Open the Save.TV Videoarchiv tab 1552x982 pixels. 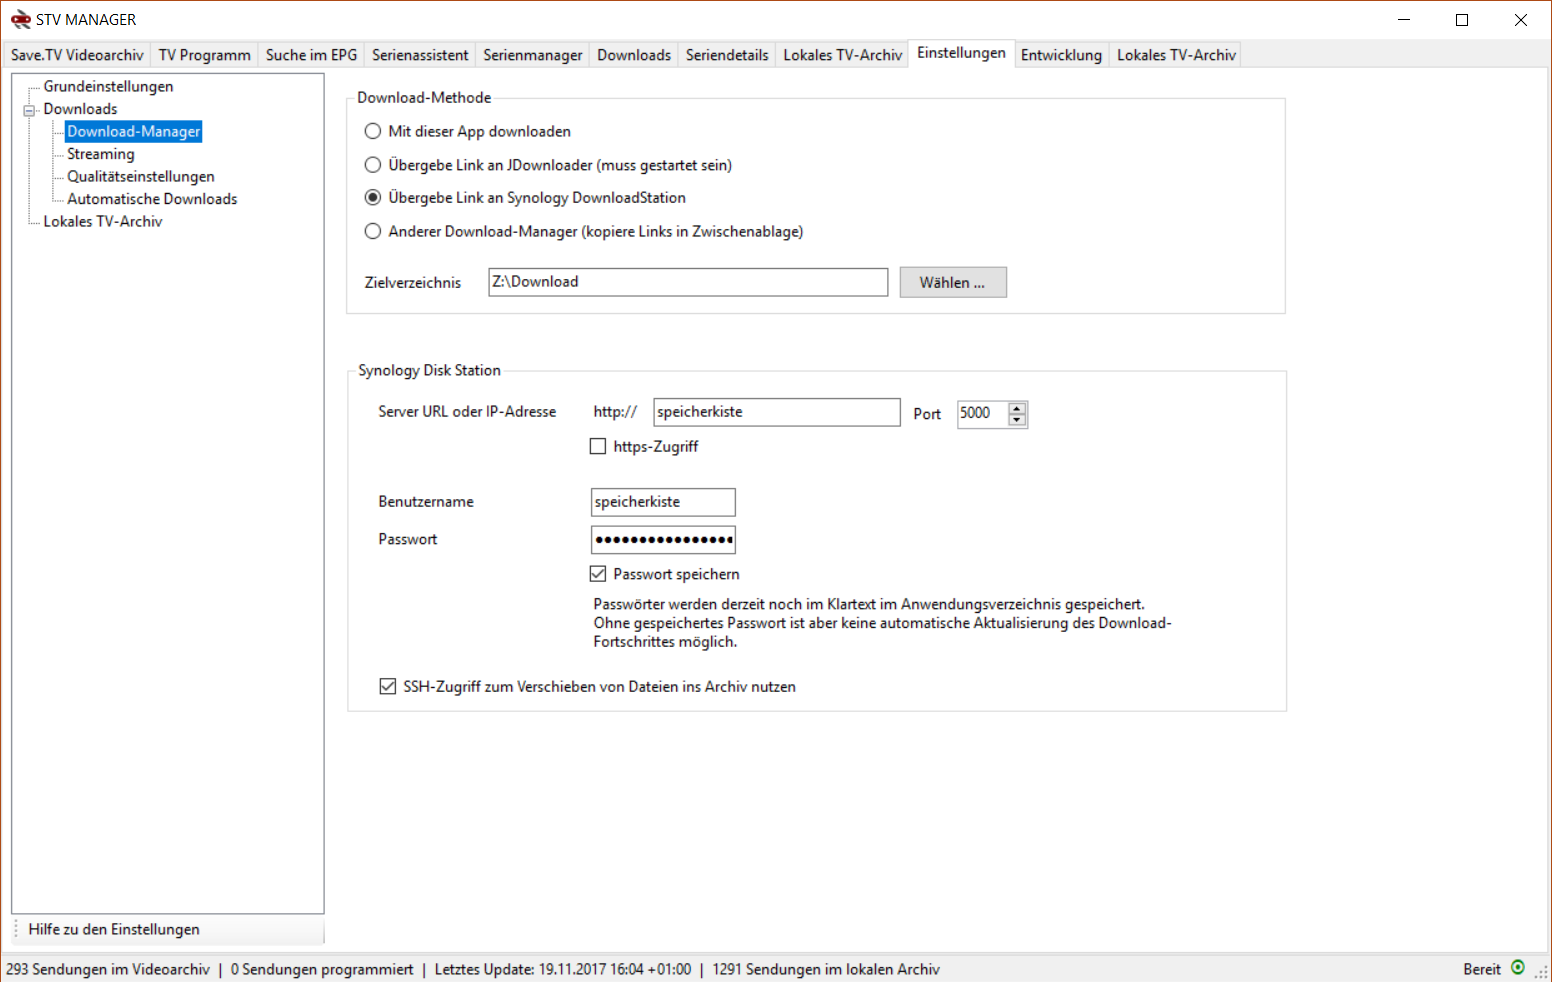[77, 55]
